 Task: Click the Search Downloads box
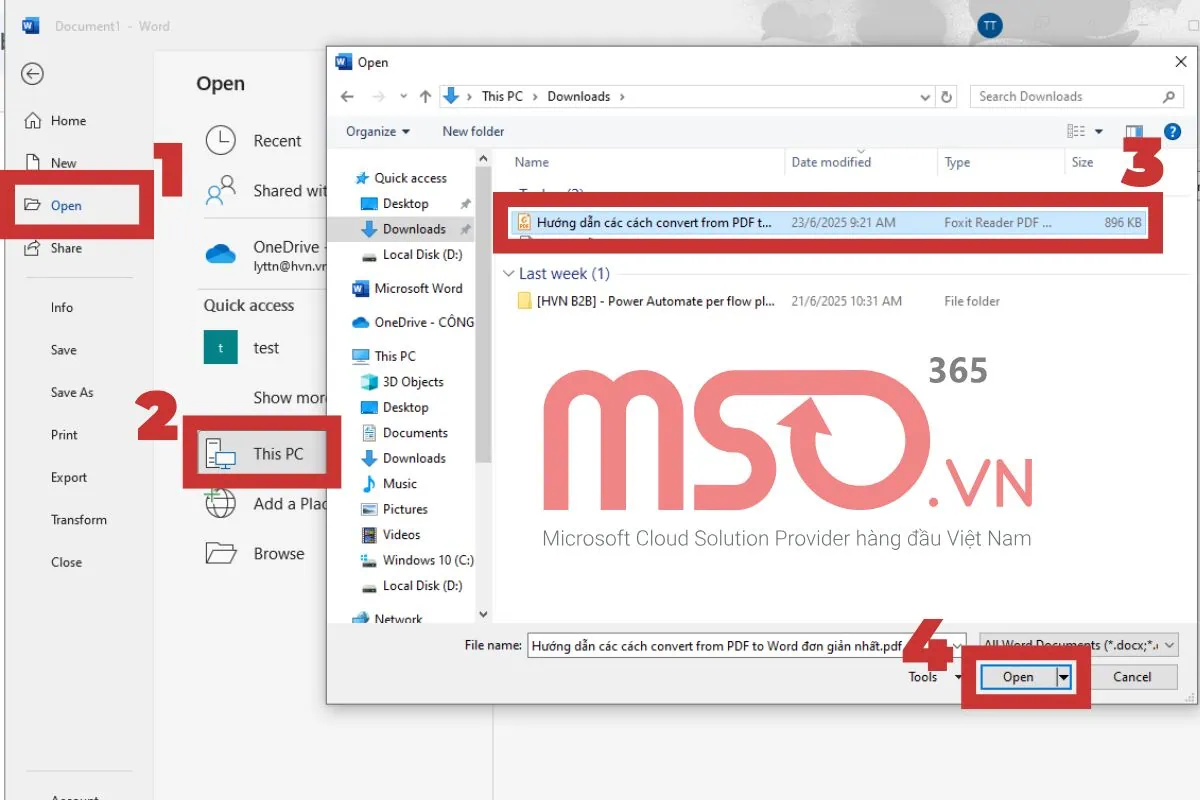tap(1075, 97)
